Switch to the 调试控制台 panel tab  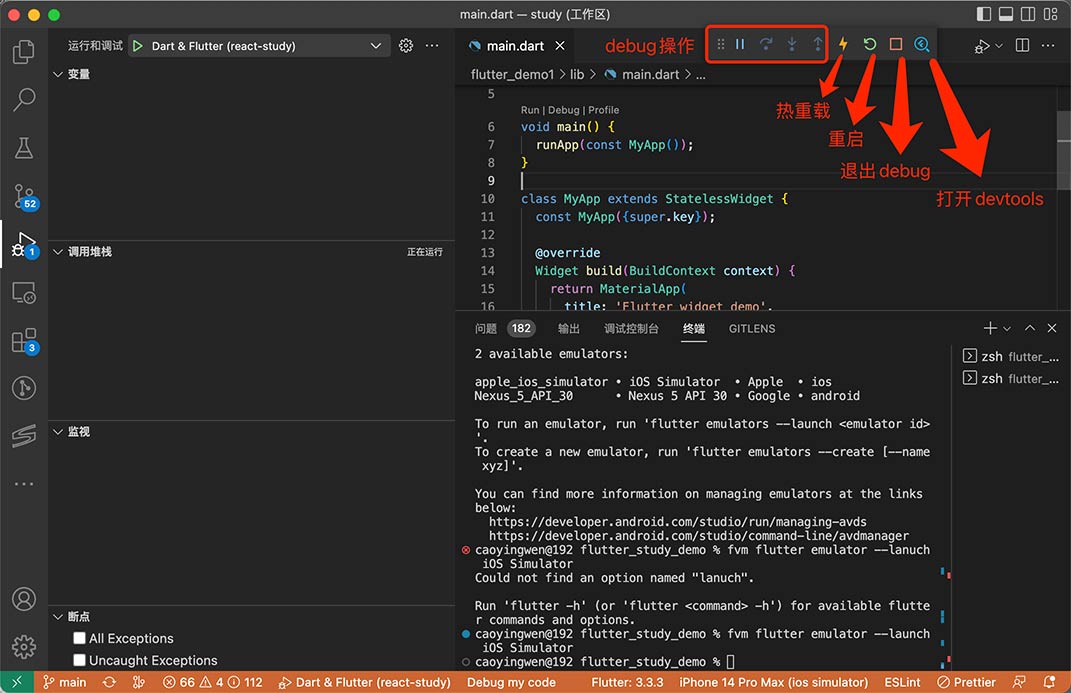[x=631, y=328]
